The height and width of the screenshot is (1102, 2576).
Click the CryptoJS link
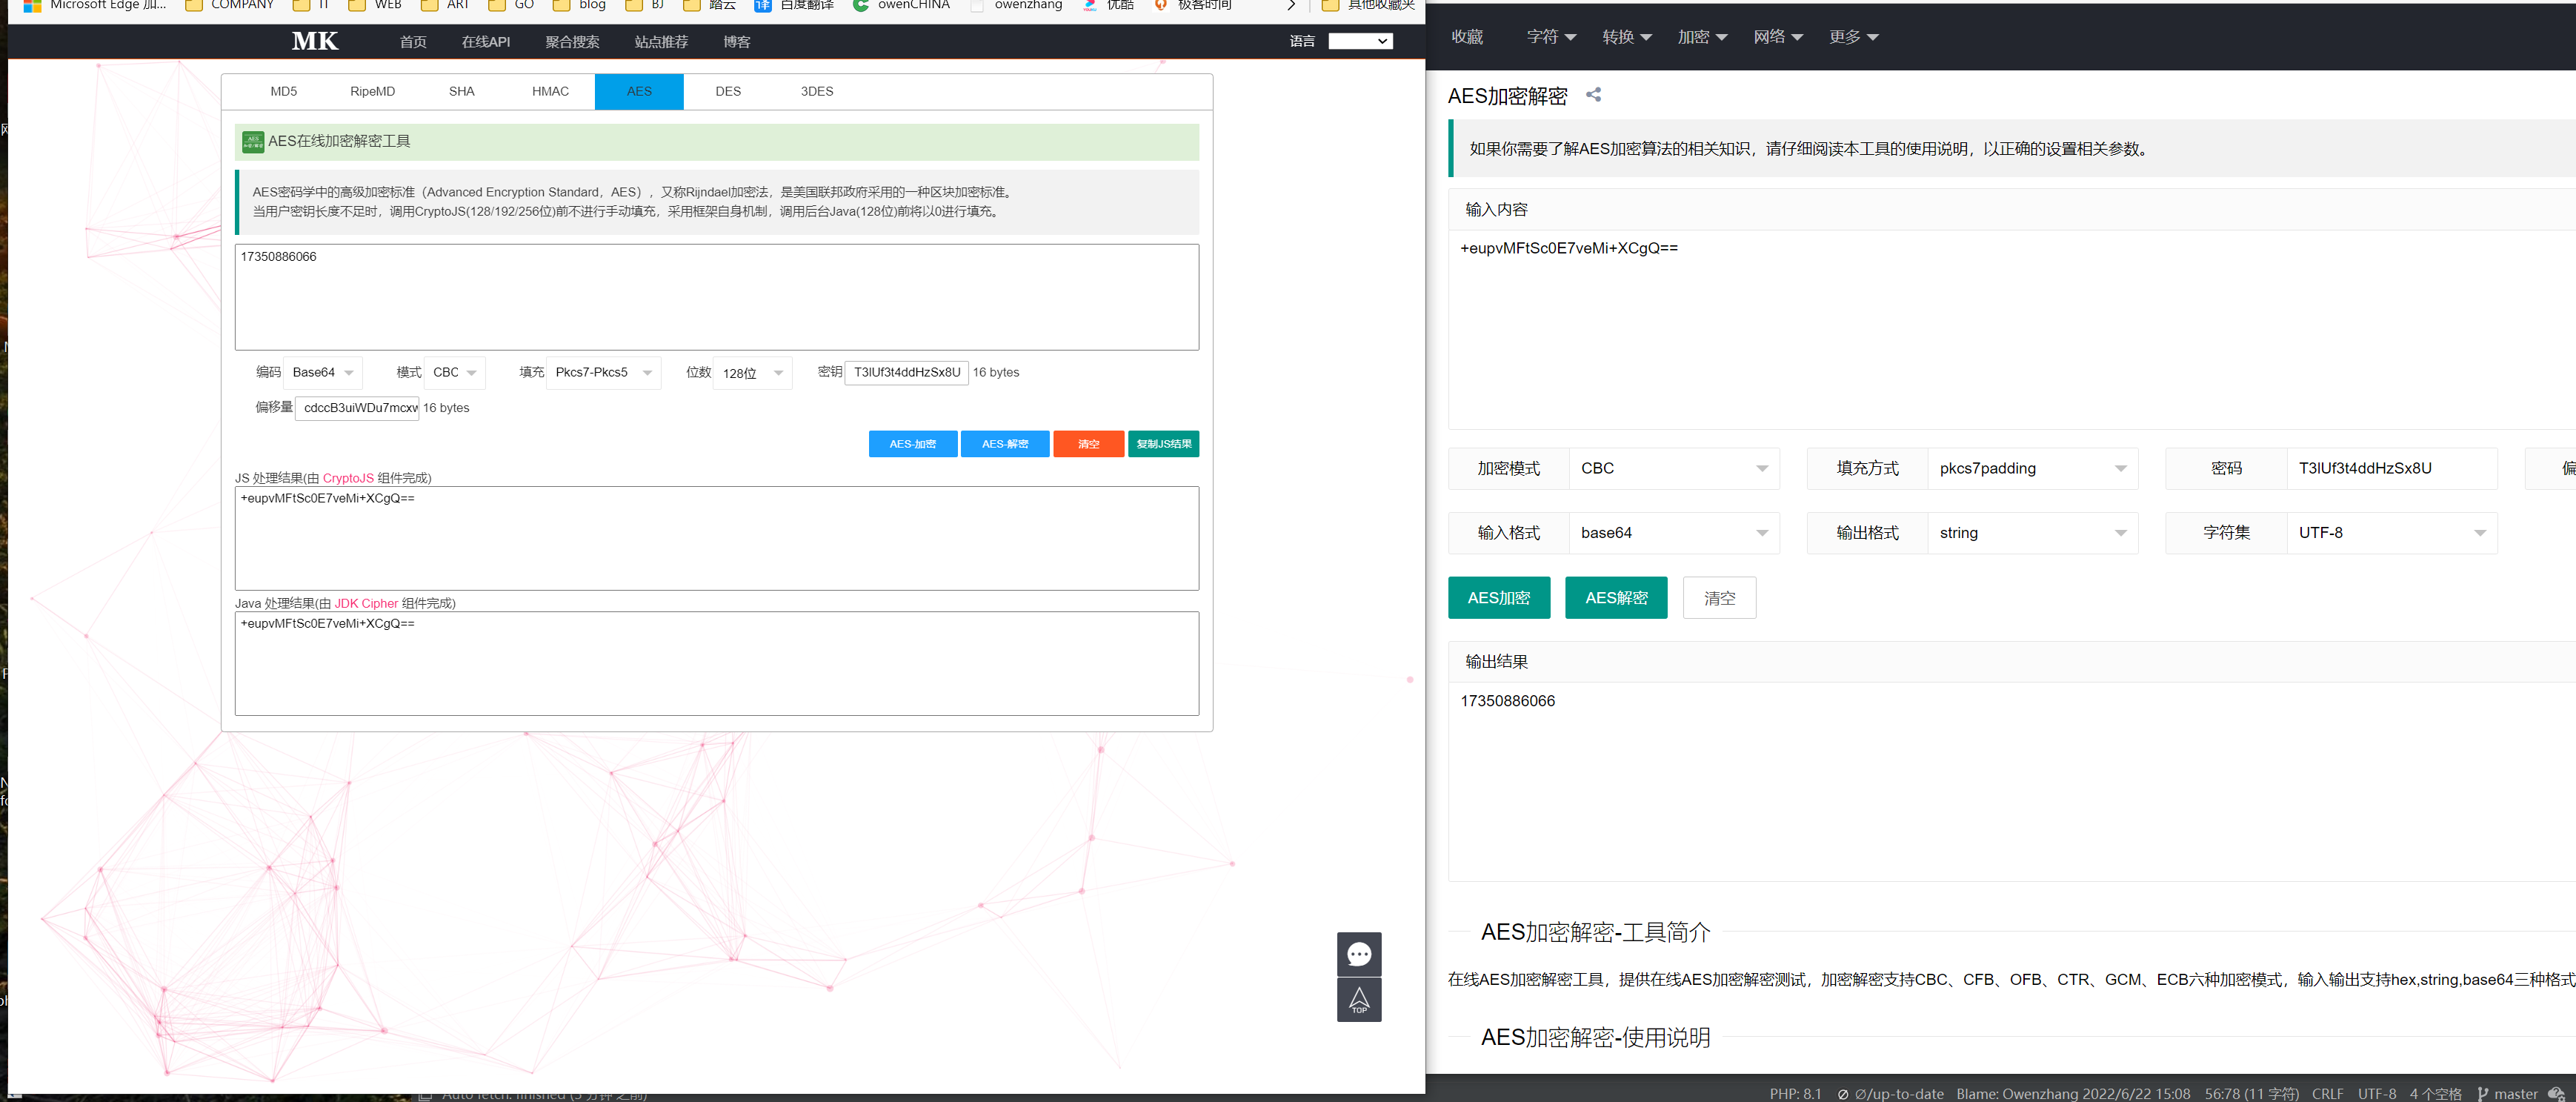click(347, 478)
